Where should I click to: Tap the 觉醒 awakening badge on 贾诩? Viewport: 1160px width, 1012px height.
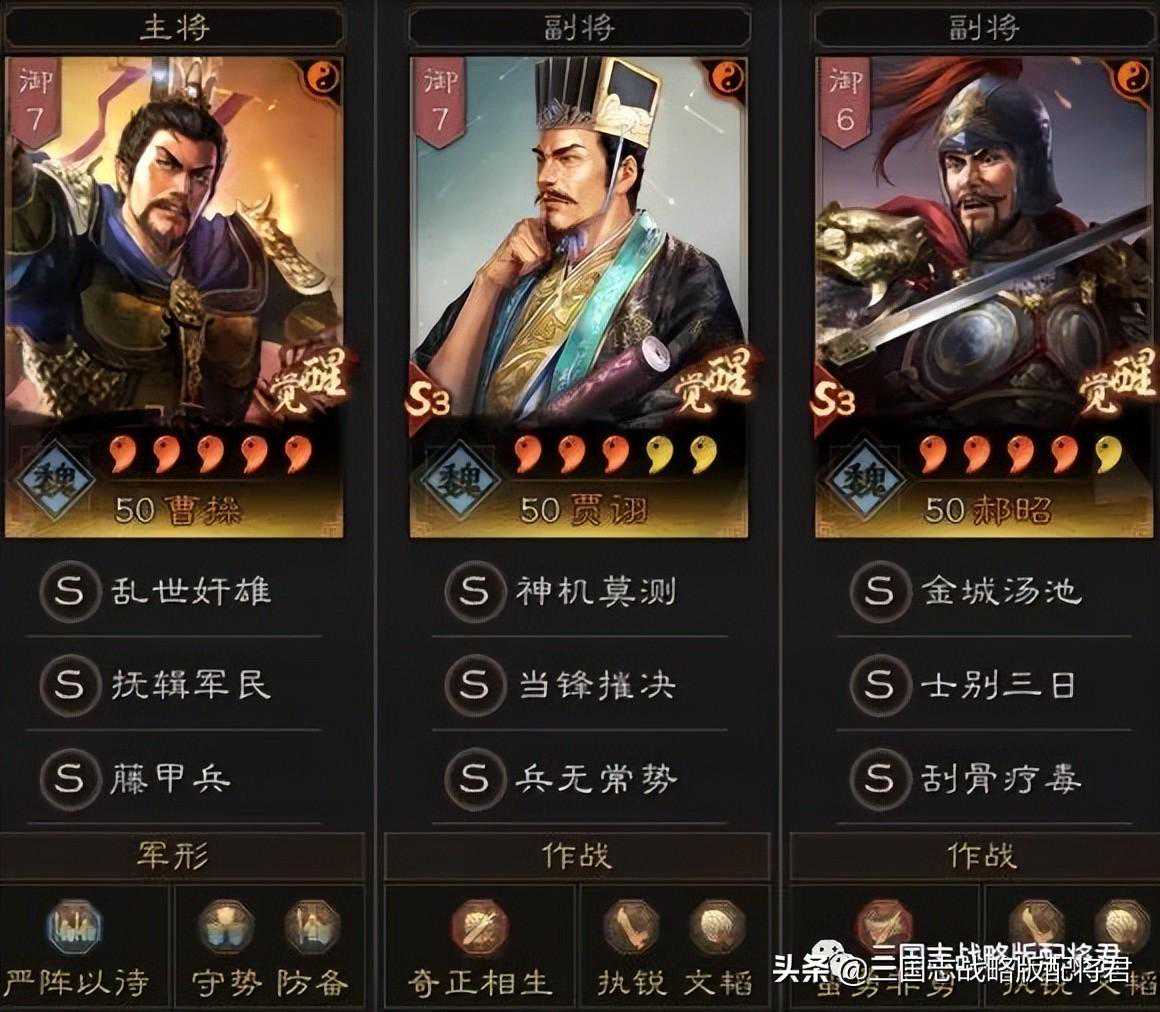pos(713,380)
